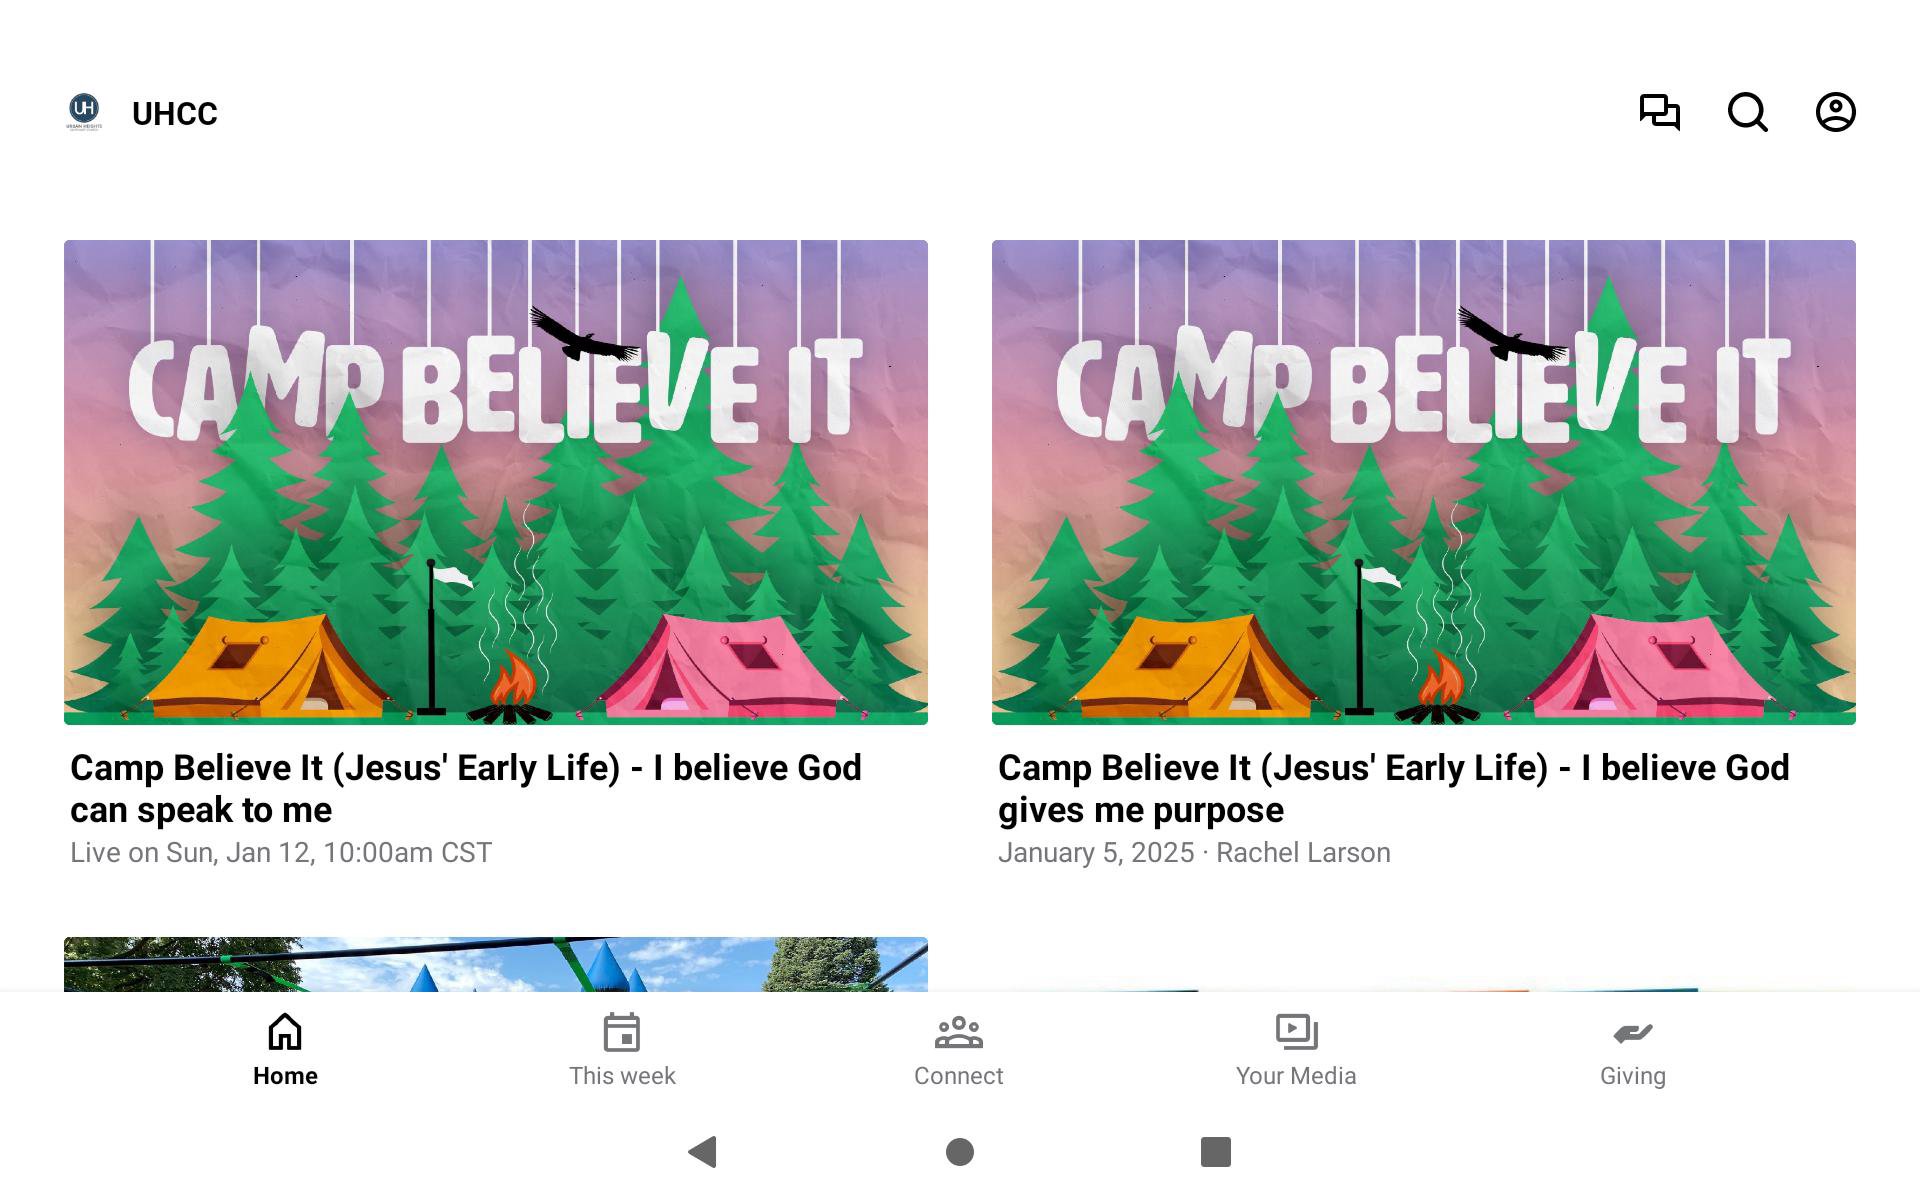Open the partially visible blue inflatable photo card
The width and height of the screenshot is (1920, 1200).
tap(496, 964)
